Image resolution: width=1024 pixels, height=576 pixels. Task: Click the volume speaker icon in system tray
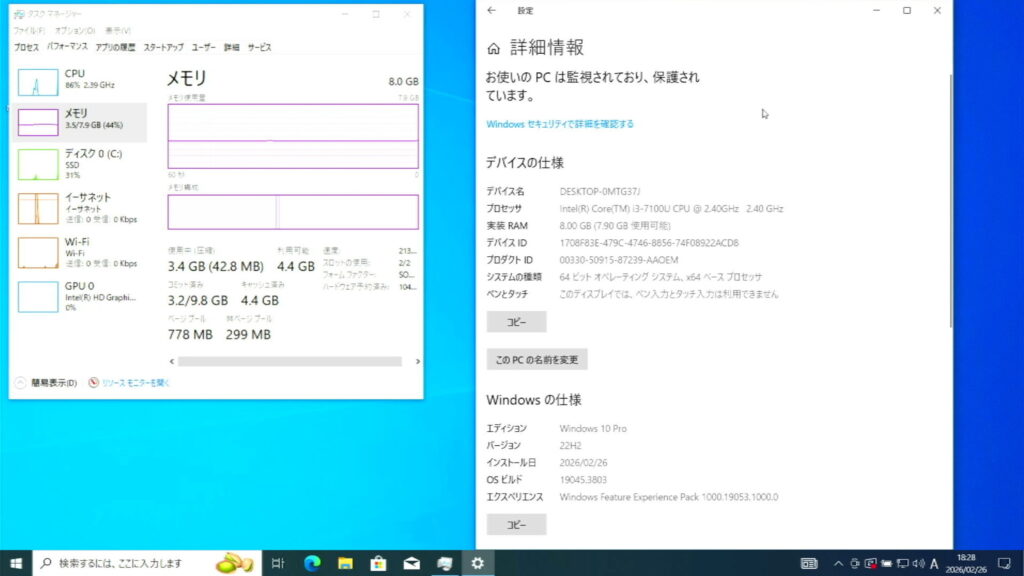point(918,563)
